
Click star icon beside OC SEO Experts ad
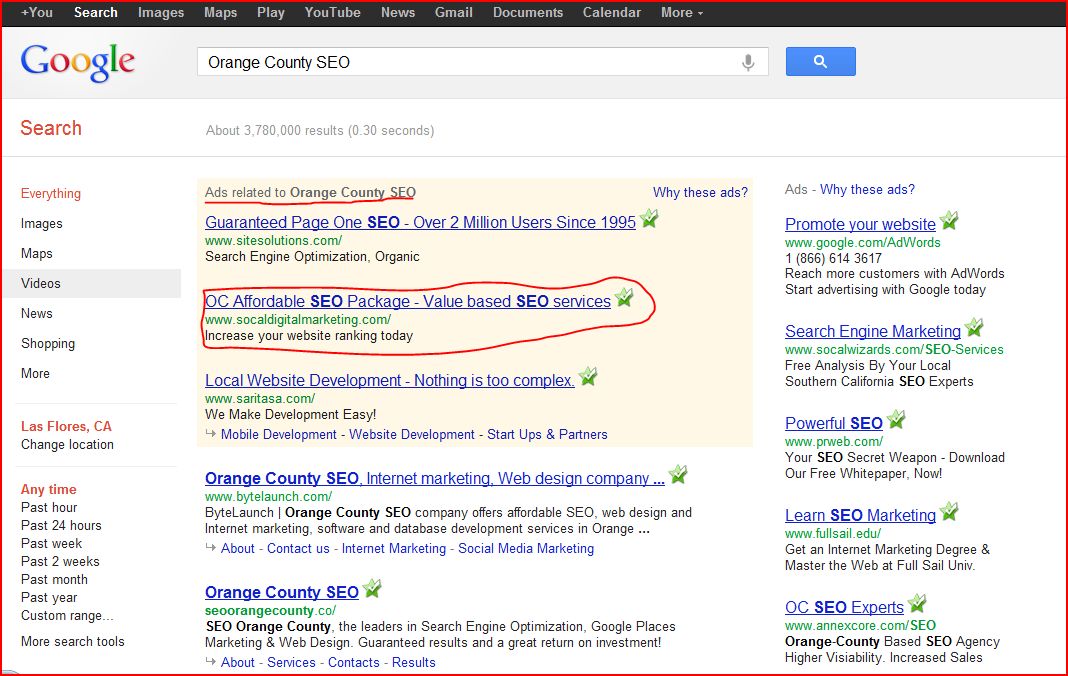point(917,604)
